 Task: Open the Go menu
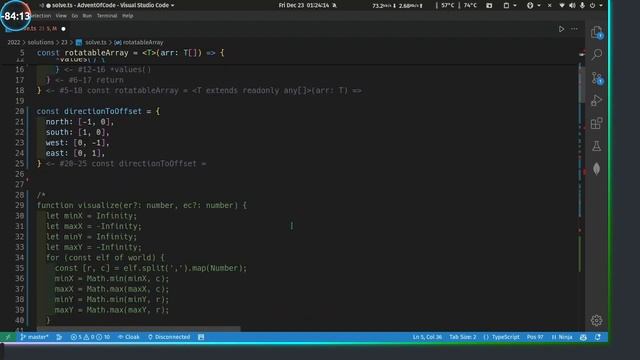pos(75,16)
